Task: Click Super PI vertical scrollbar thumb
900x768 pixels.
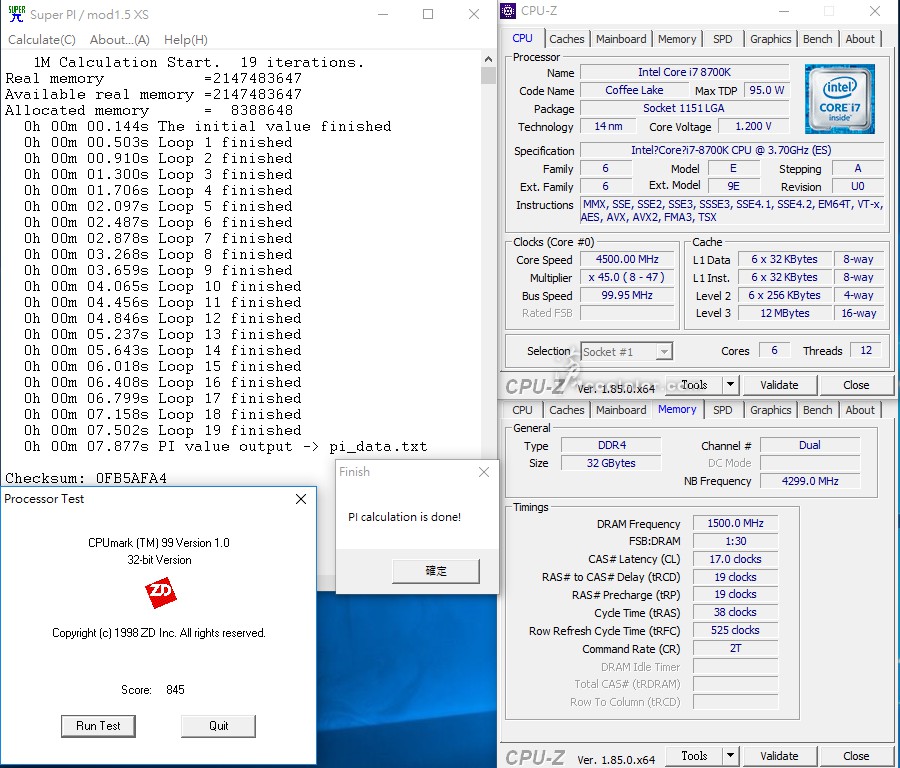Action: [488, 75]
